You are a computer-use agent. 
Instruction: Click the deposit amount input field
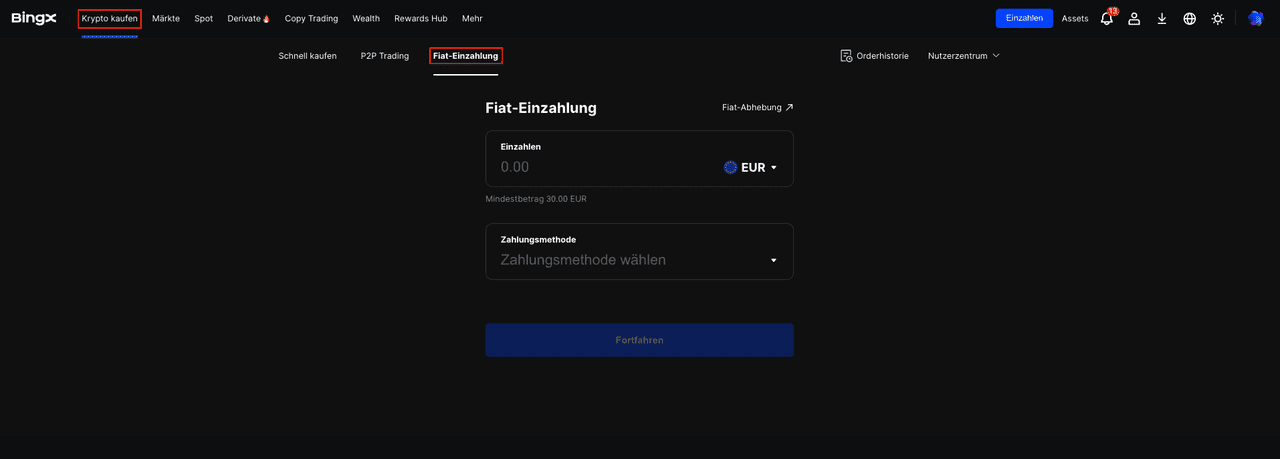600,168
